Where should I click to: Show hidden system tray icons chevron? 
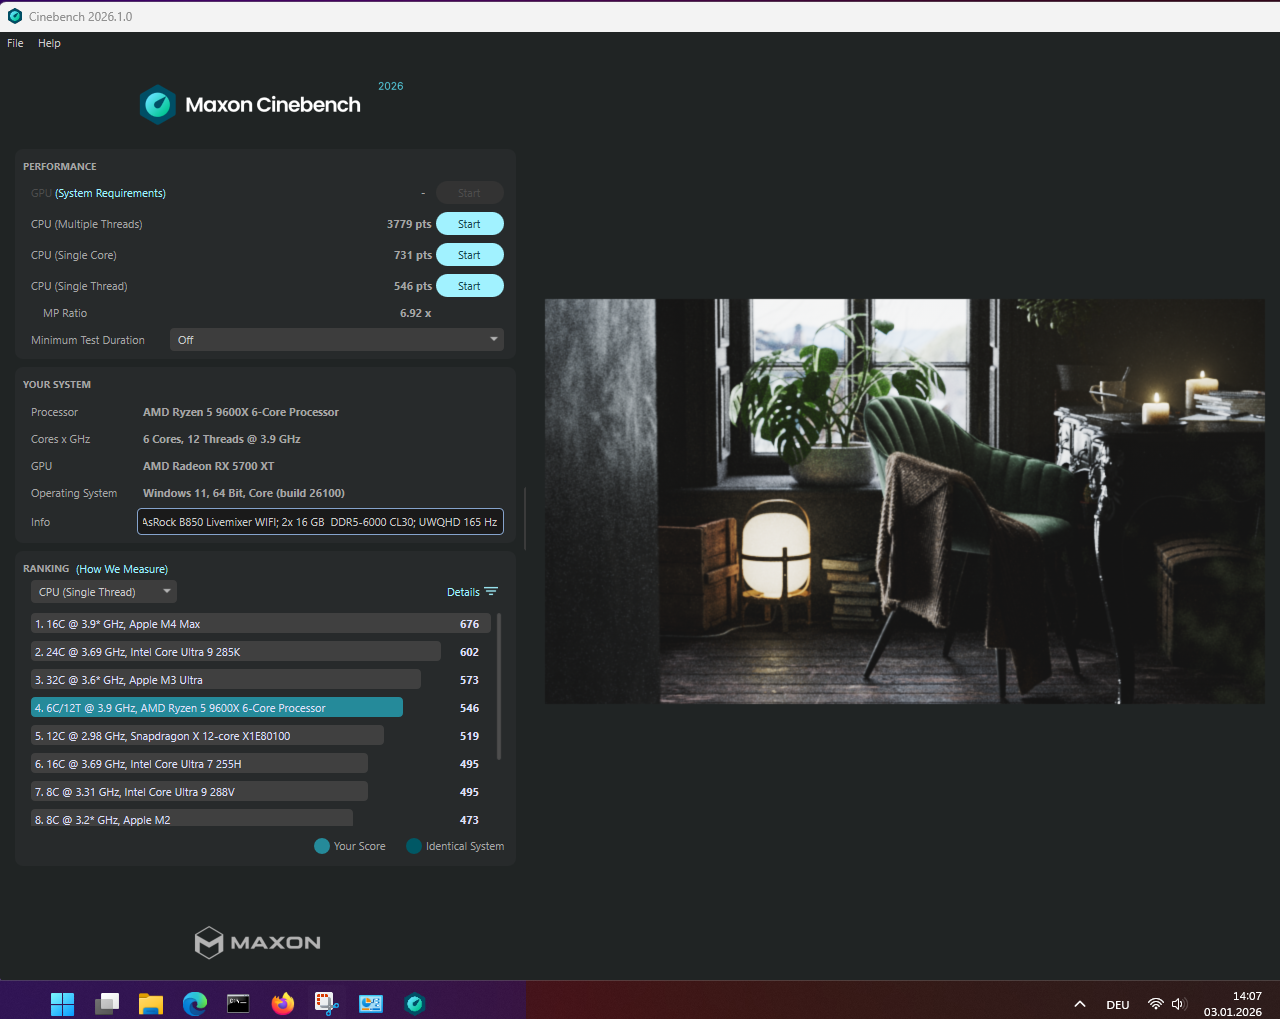pos(1080,1004)
